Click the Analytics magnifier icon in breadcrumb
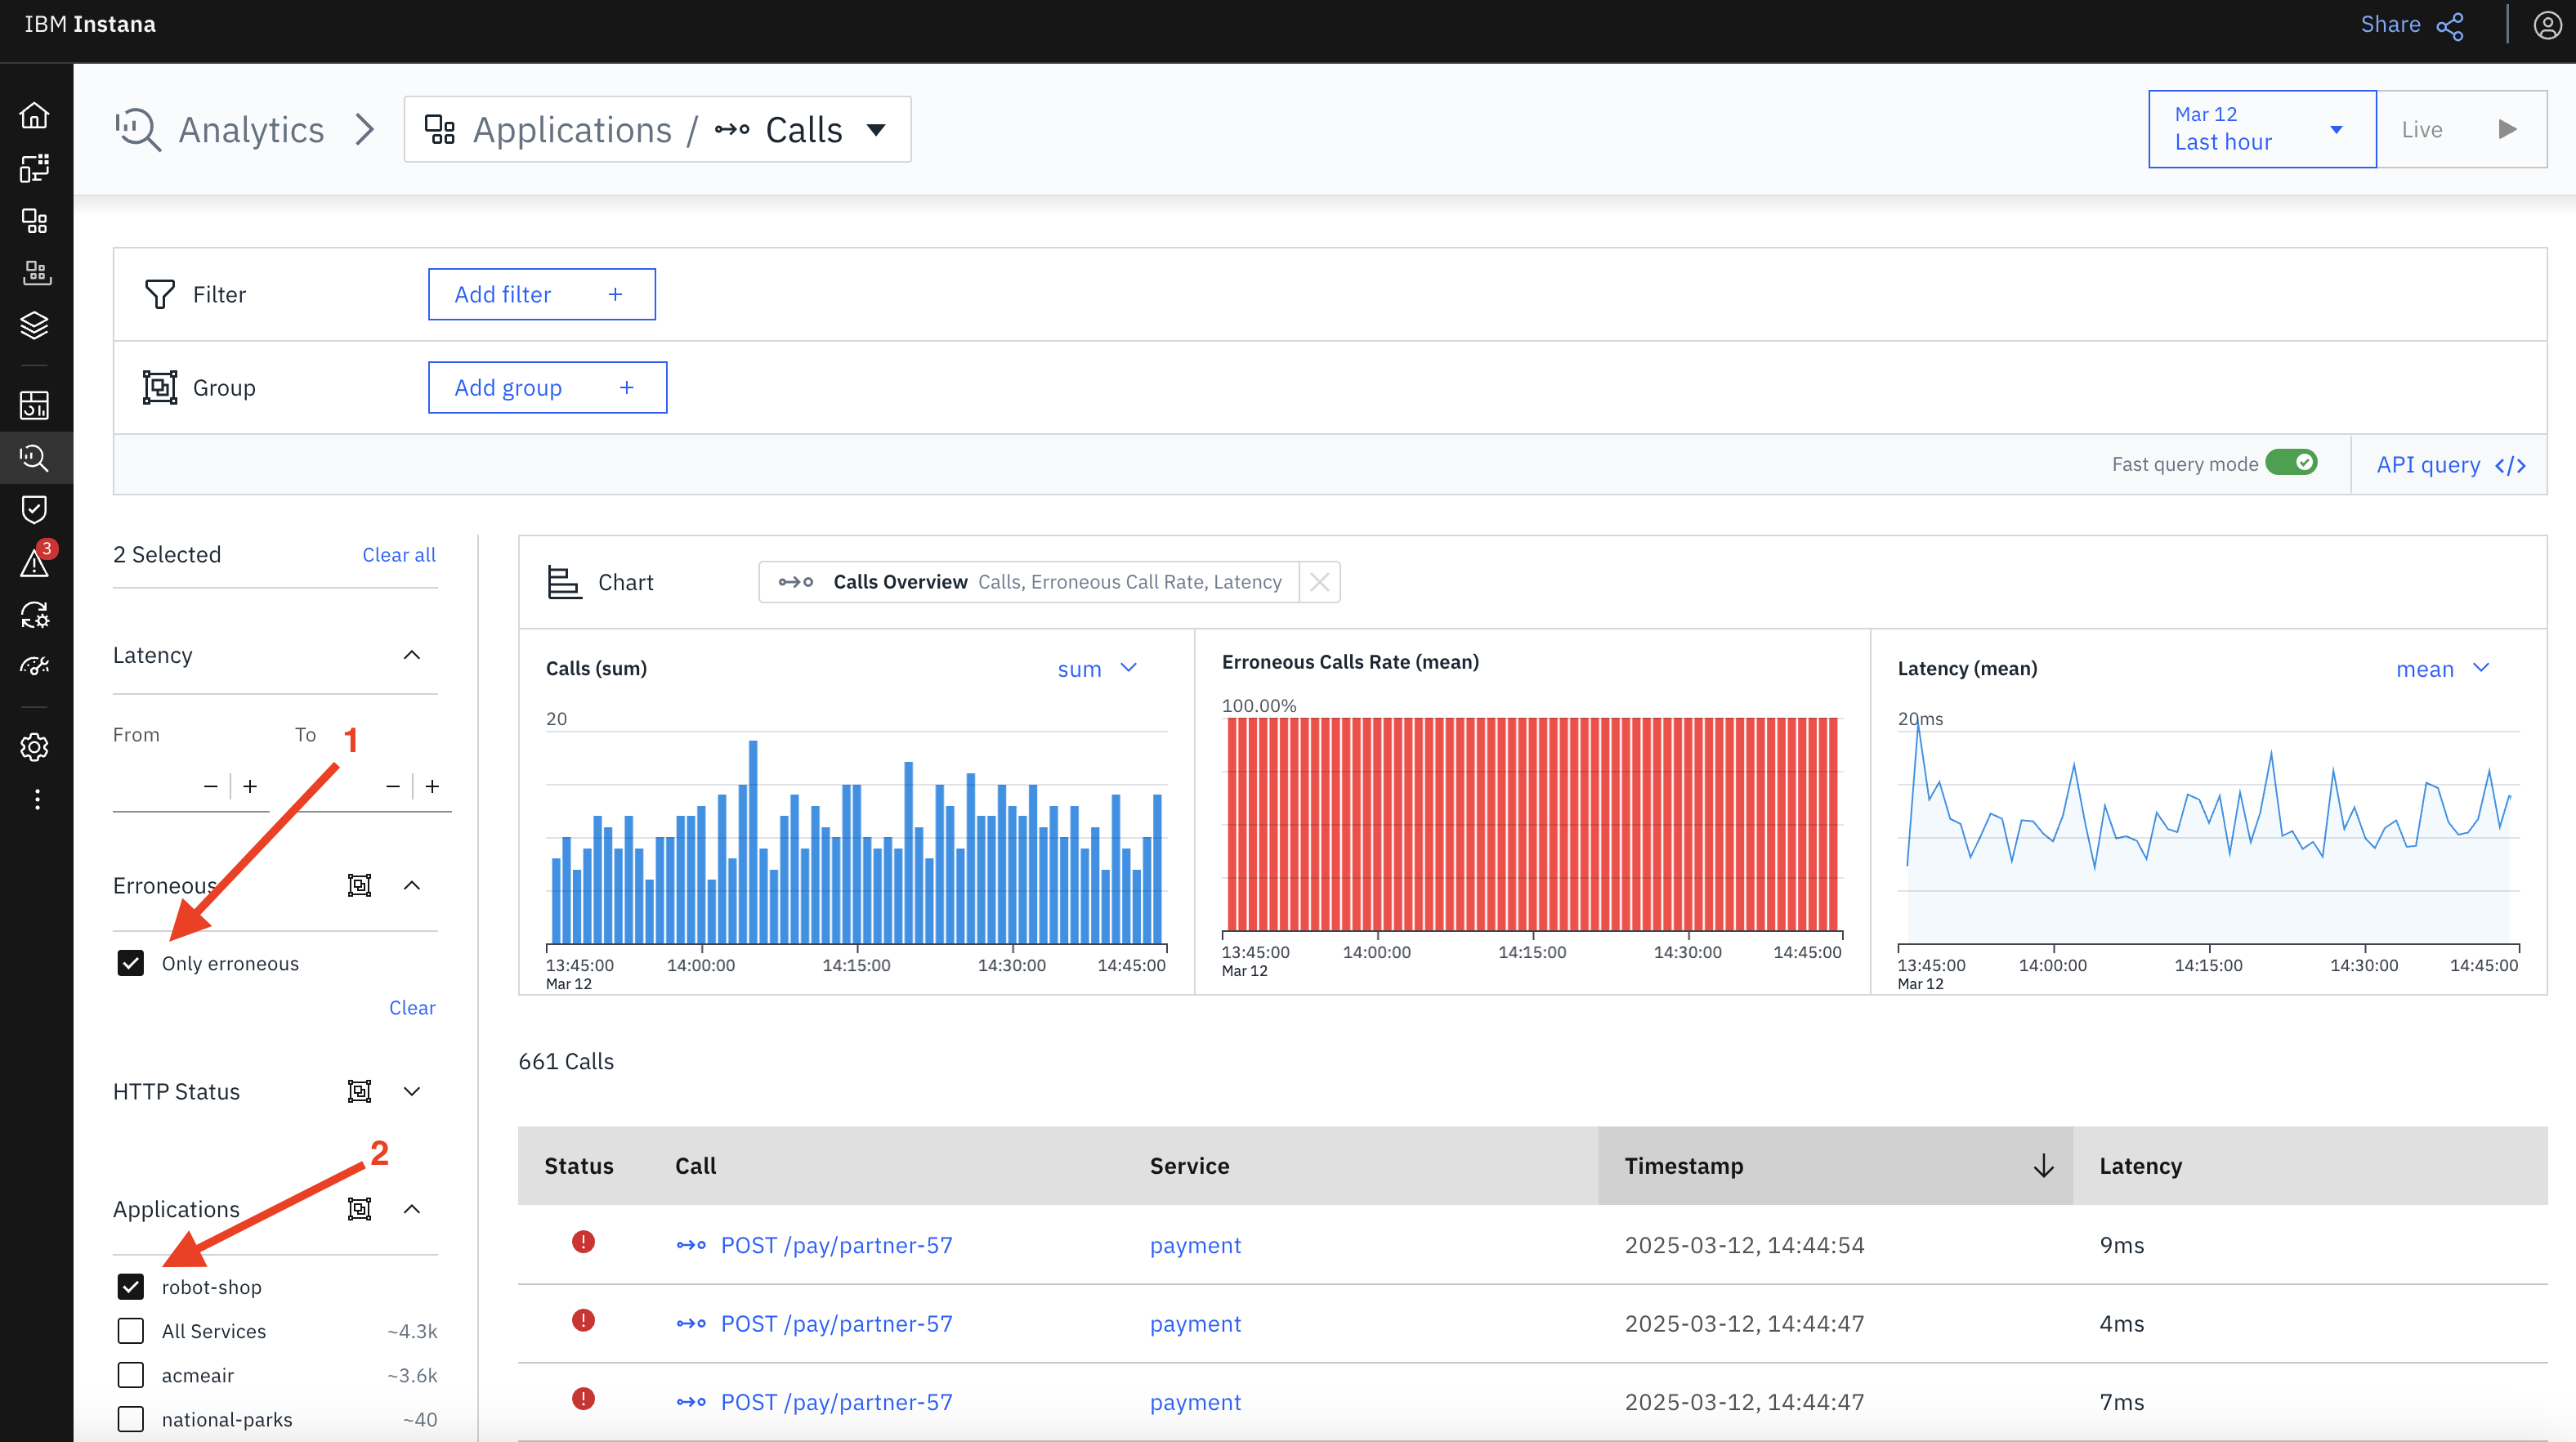This screenshot has width=2576, height=1442. [138, 130]
